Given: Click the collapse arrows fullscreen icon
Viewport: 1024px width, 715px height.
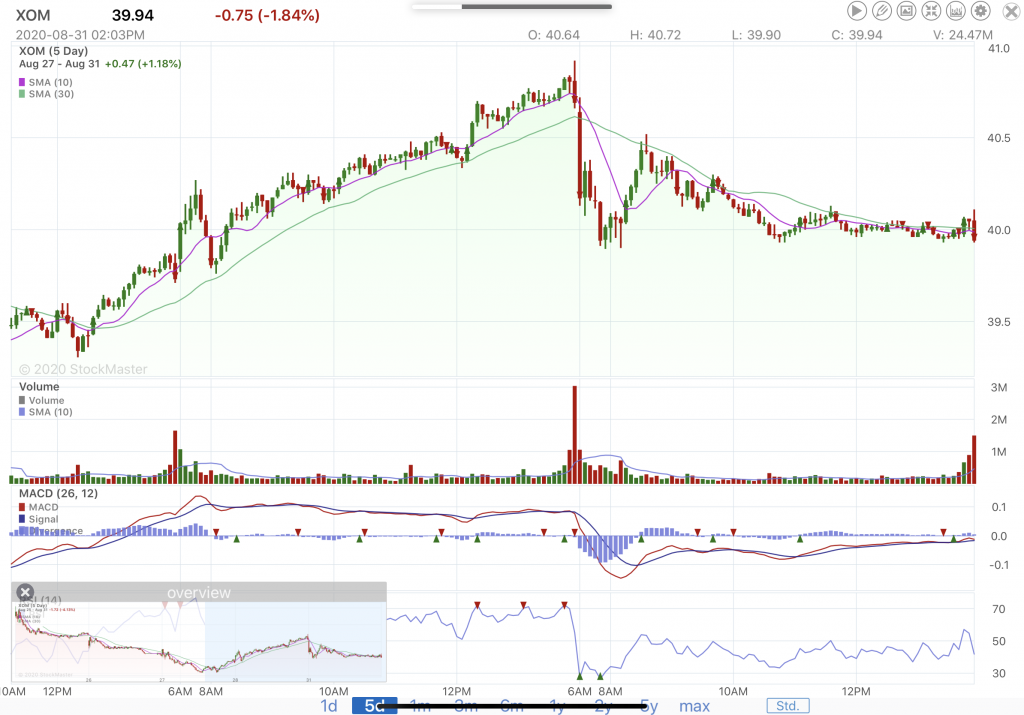Looking at the screenshot, I should coord(931,12).
